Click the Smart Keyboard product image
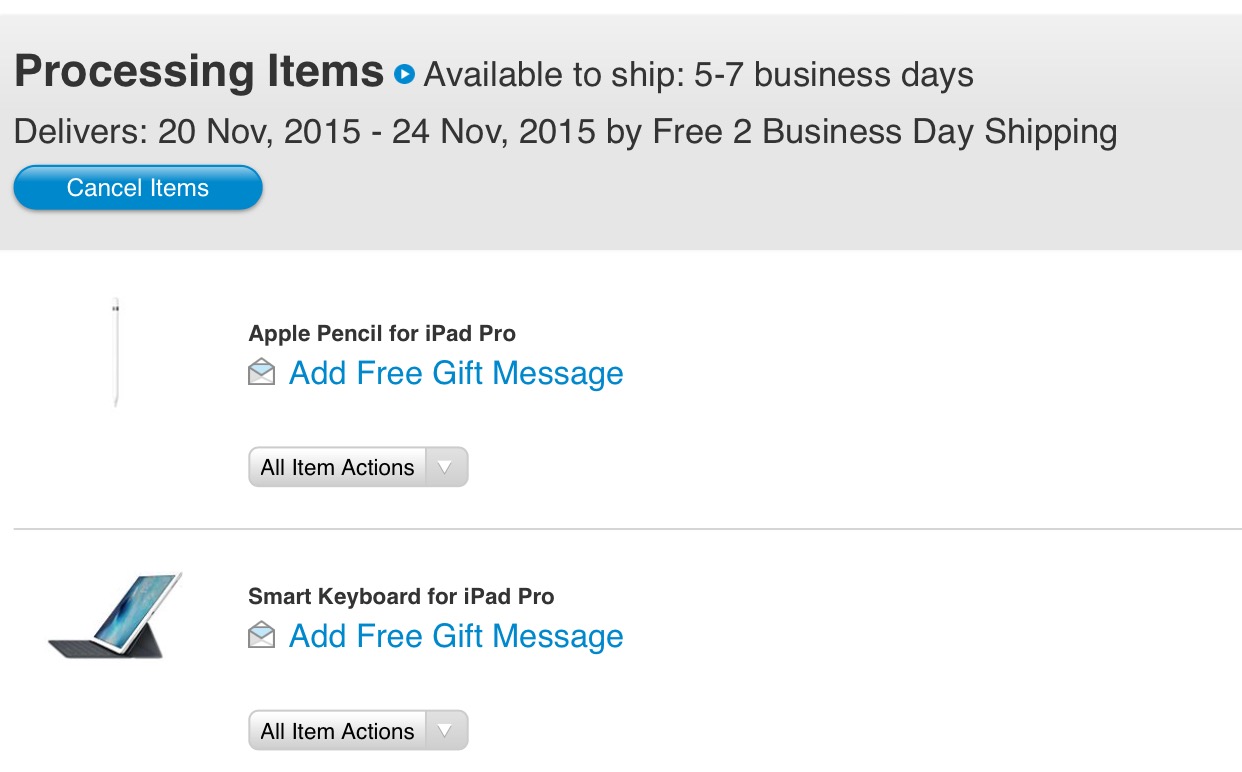The width and height of the screenshot is (1242, 772). 113,615
